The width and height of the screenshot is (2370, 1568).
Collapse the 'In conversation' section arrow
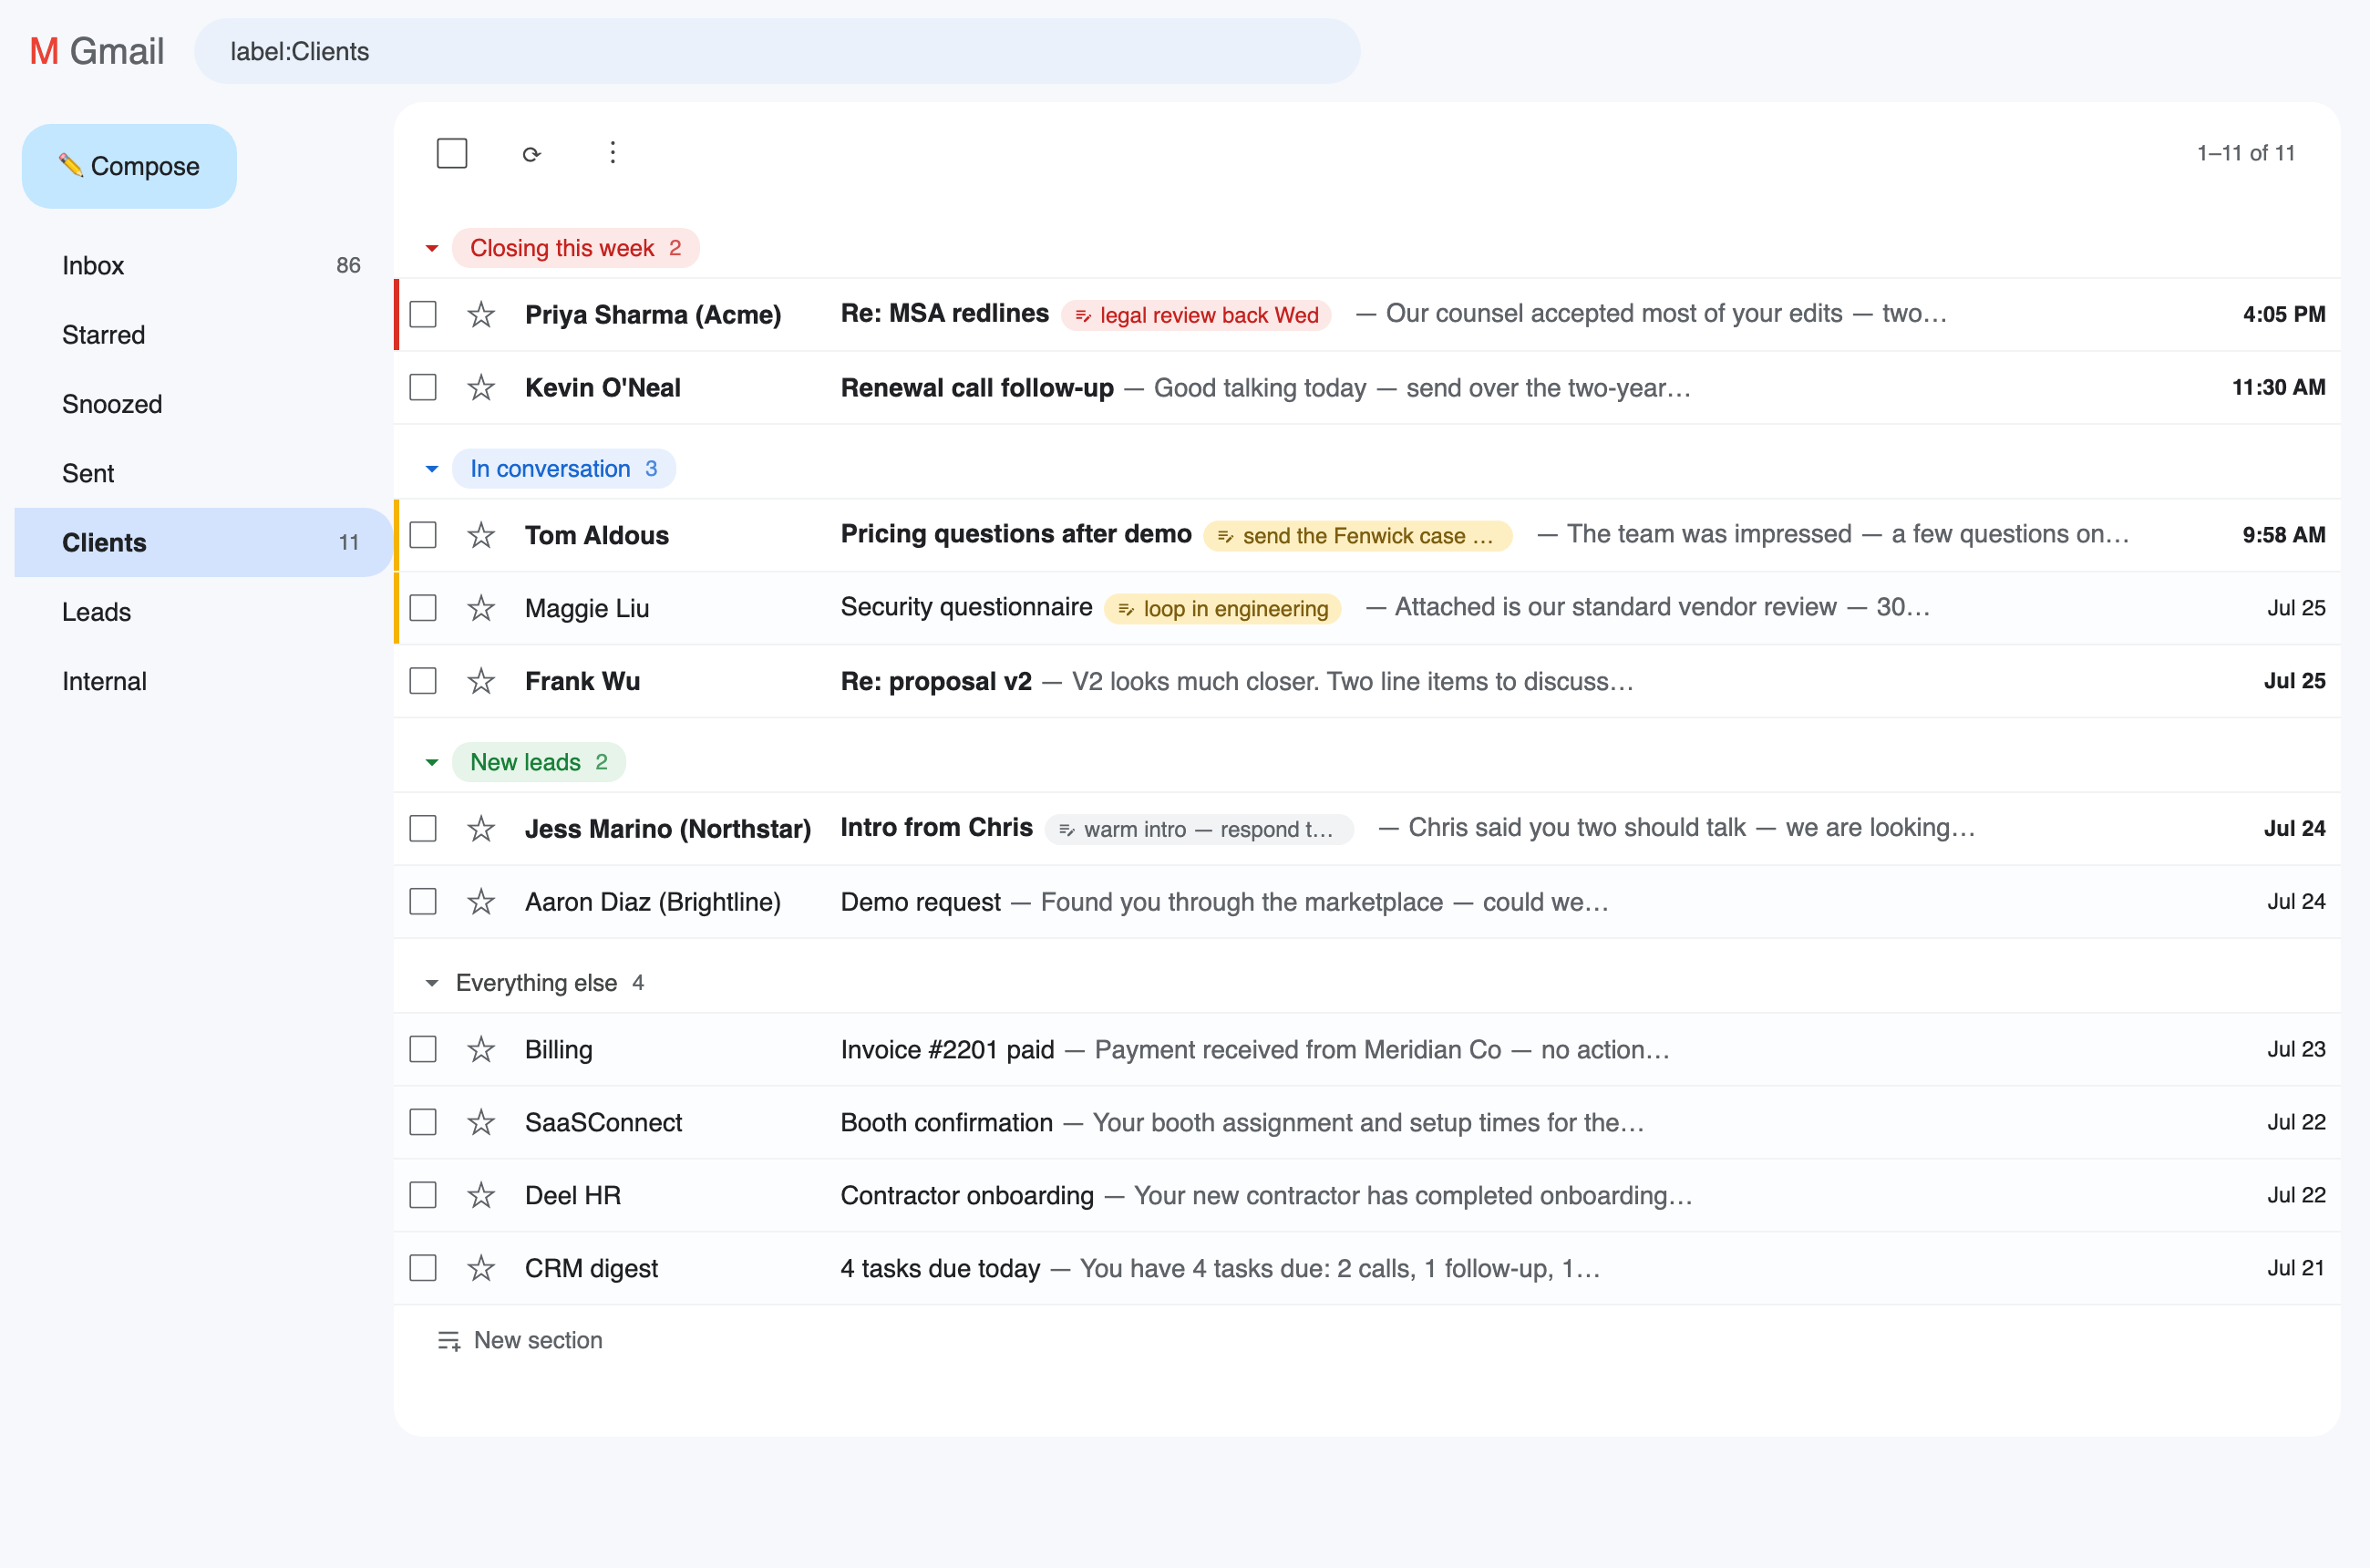pyautogui.click(x=432, y=469)
